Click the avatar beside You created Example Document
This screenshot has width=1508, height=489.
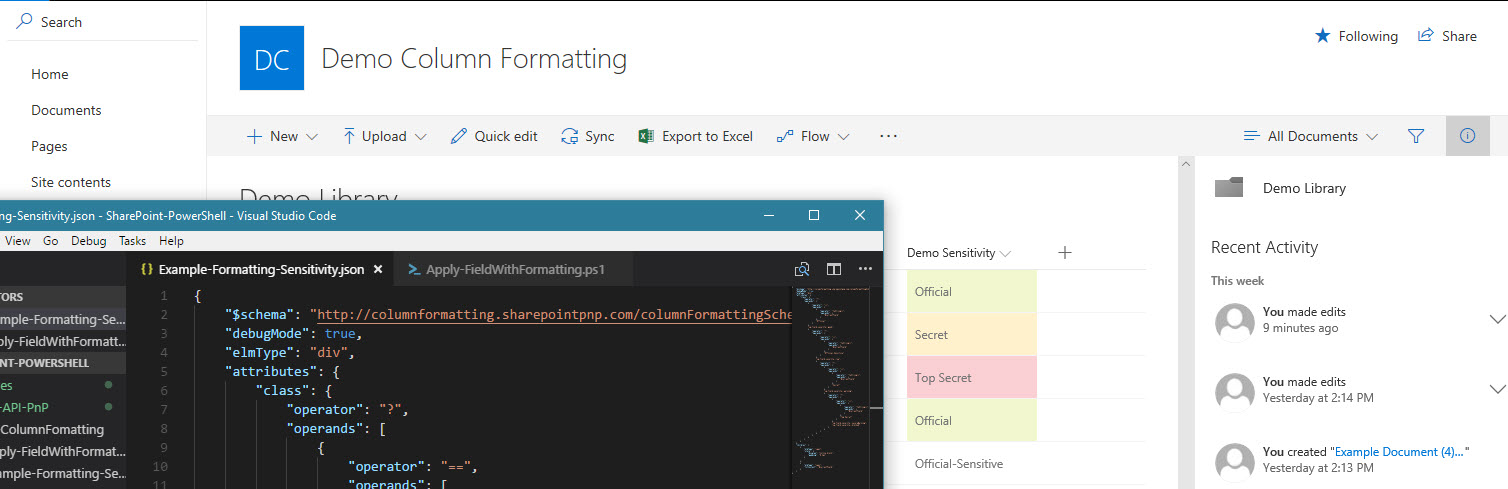click(x=1234, y=462)
